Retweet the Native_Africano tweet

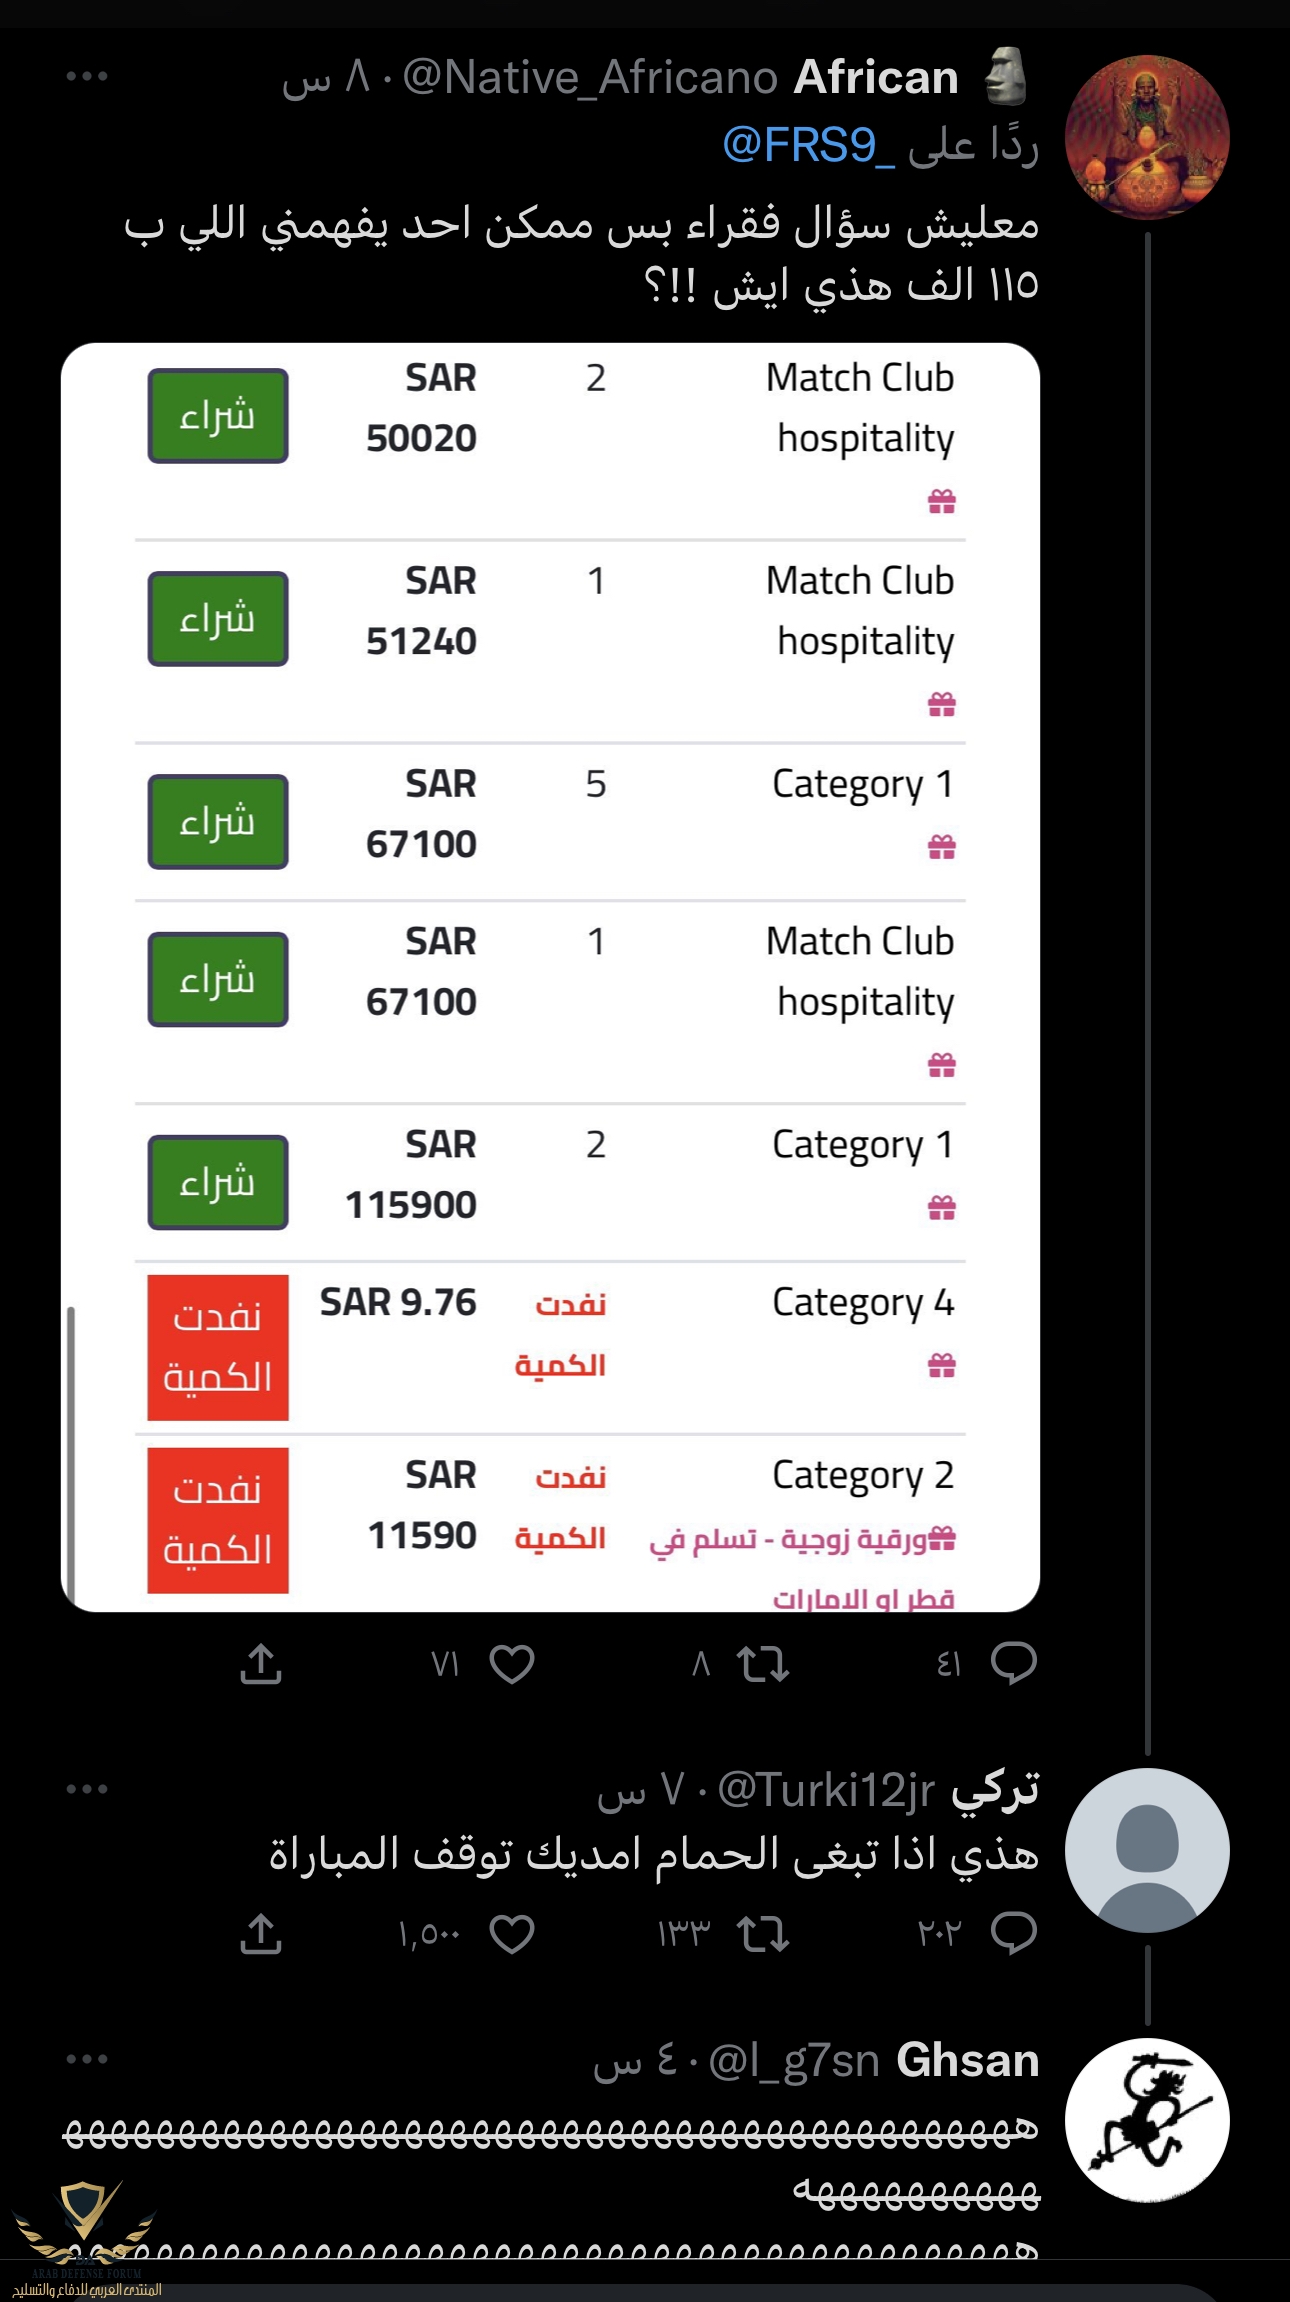pyautogui.click(x=762, y=1664)
